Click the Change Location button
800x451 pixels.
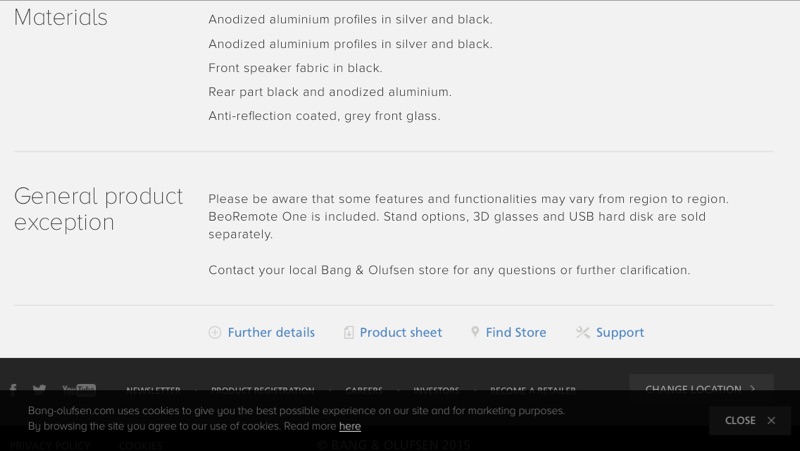pos(702,389)
